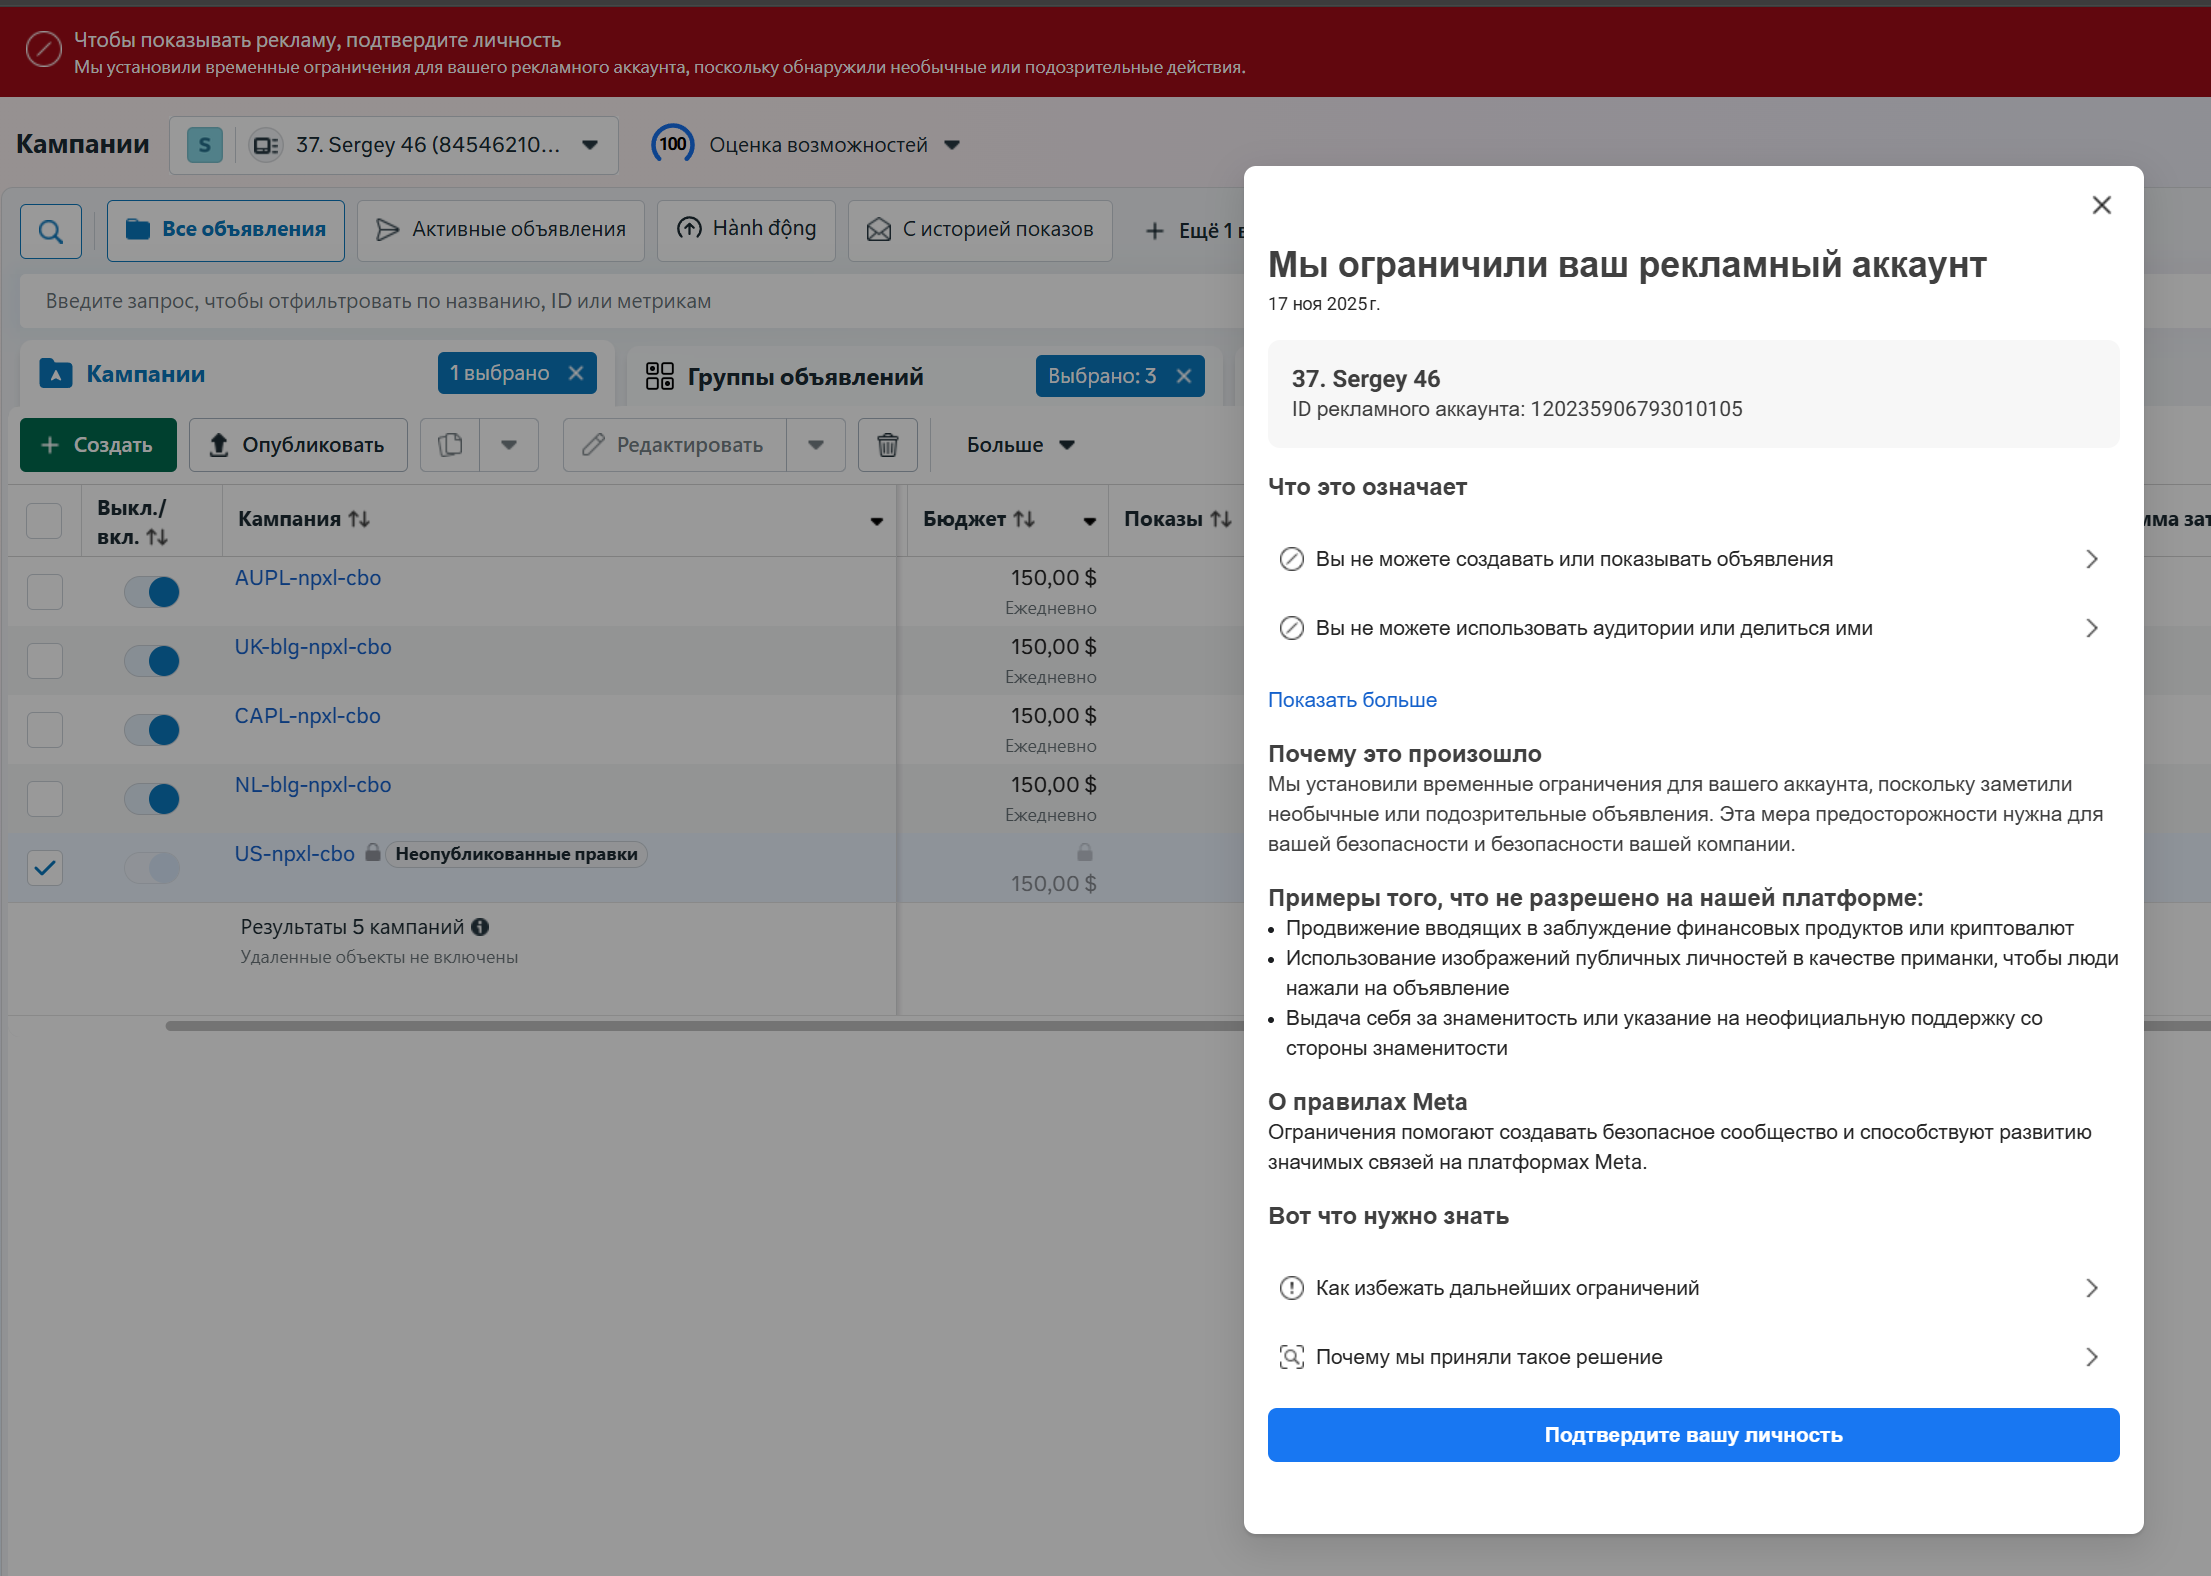Click the 100 opportunity score icon

(673, 145)
